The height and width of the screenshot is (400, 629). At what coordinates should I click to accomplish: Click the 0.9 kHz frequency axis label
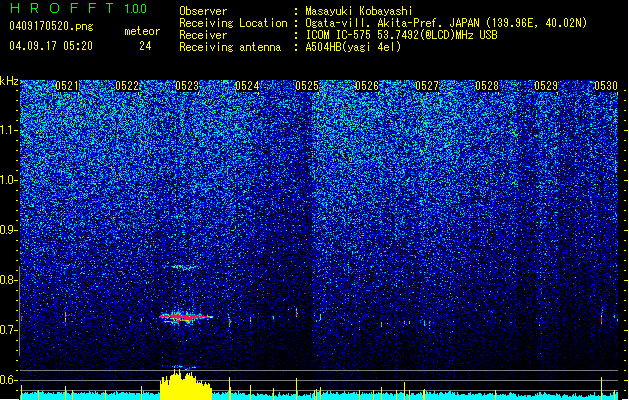pyautogui.click(x=9, y=230)
